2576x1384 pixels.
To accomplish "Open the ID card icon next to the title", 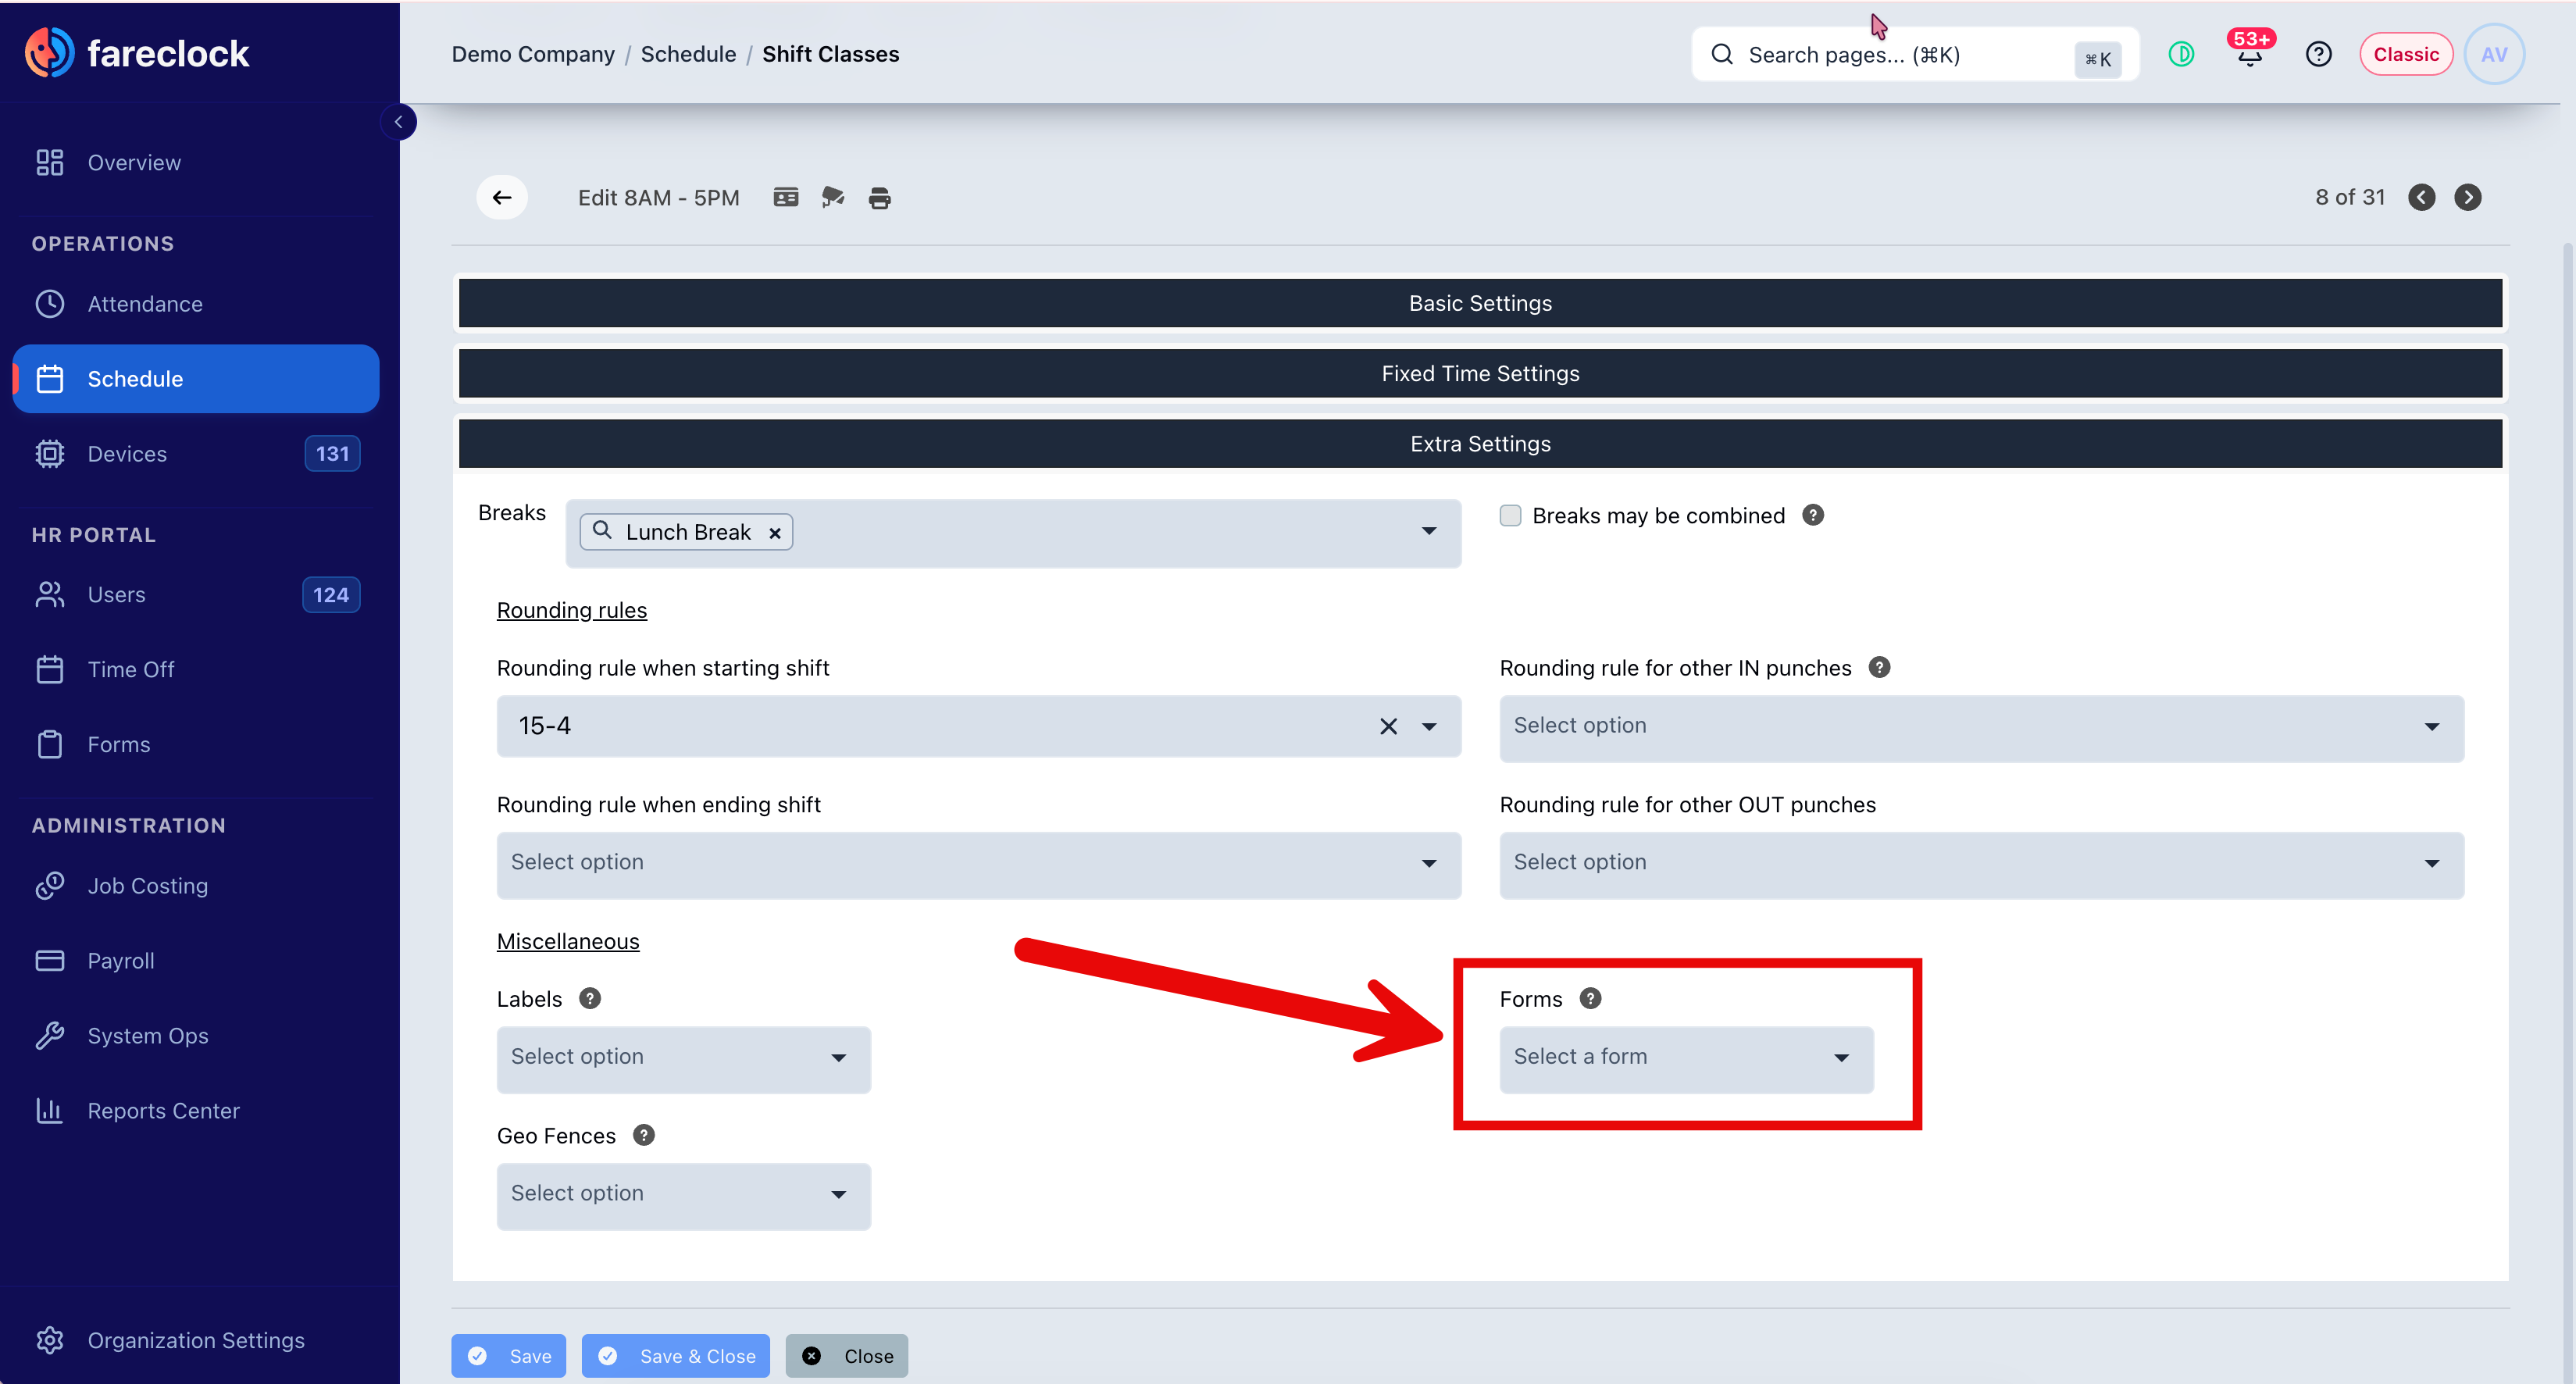I will 786,197.
